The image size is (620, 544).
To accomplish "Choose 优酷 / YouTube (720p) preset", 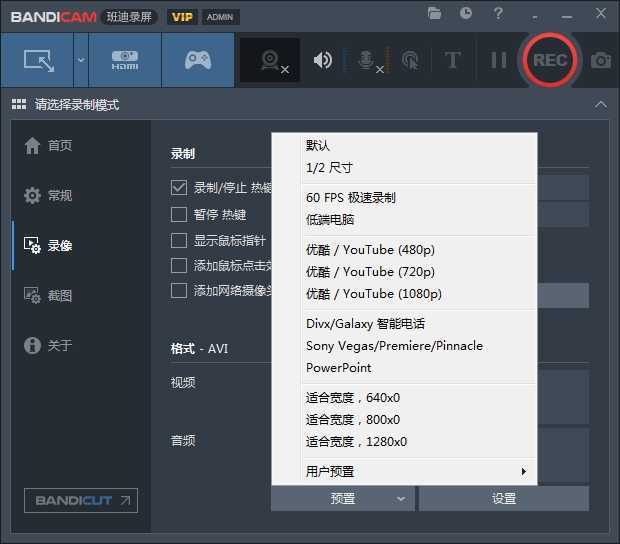I will pyautogui.click(x=404, y=272).
